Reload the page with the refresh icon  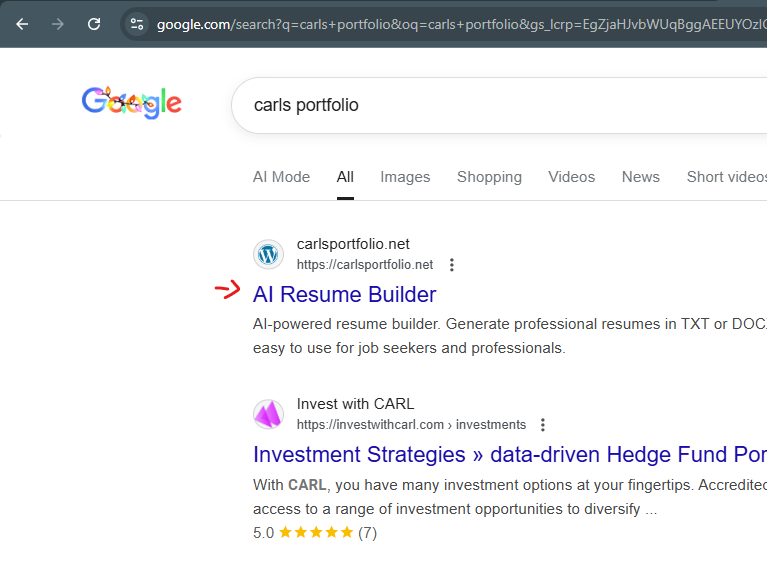point(94,24)
